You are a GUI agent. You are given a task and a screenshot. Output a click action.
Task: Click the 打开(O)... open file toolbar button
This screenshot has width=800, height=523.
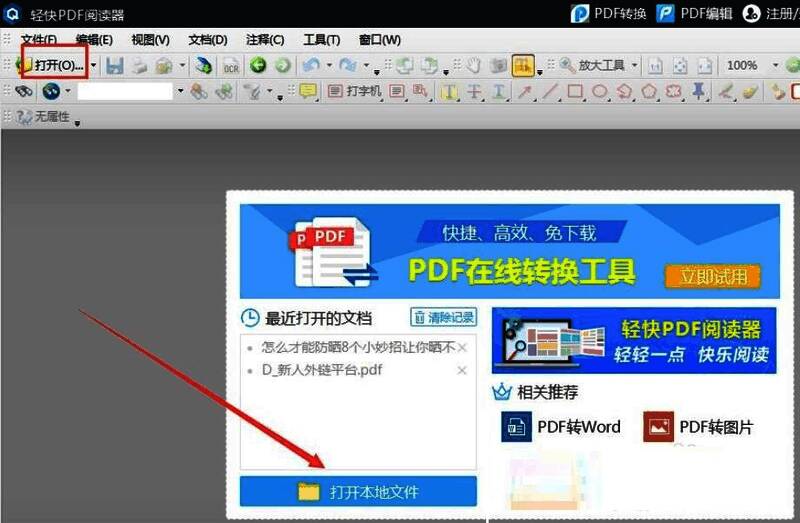[x=51, y=65]
